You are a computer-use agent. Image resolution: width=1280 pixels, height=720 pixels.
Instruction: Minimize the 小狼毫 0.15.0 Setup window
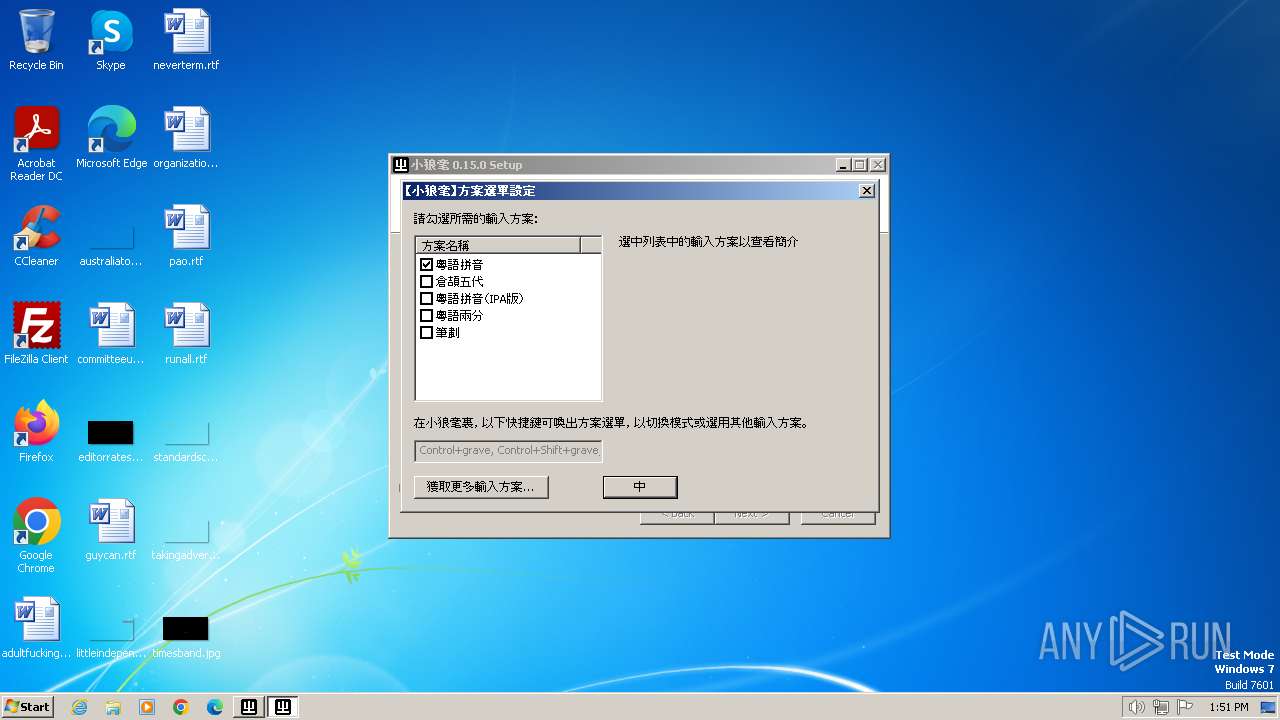tap(842, 165)
